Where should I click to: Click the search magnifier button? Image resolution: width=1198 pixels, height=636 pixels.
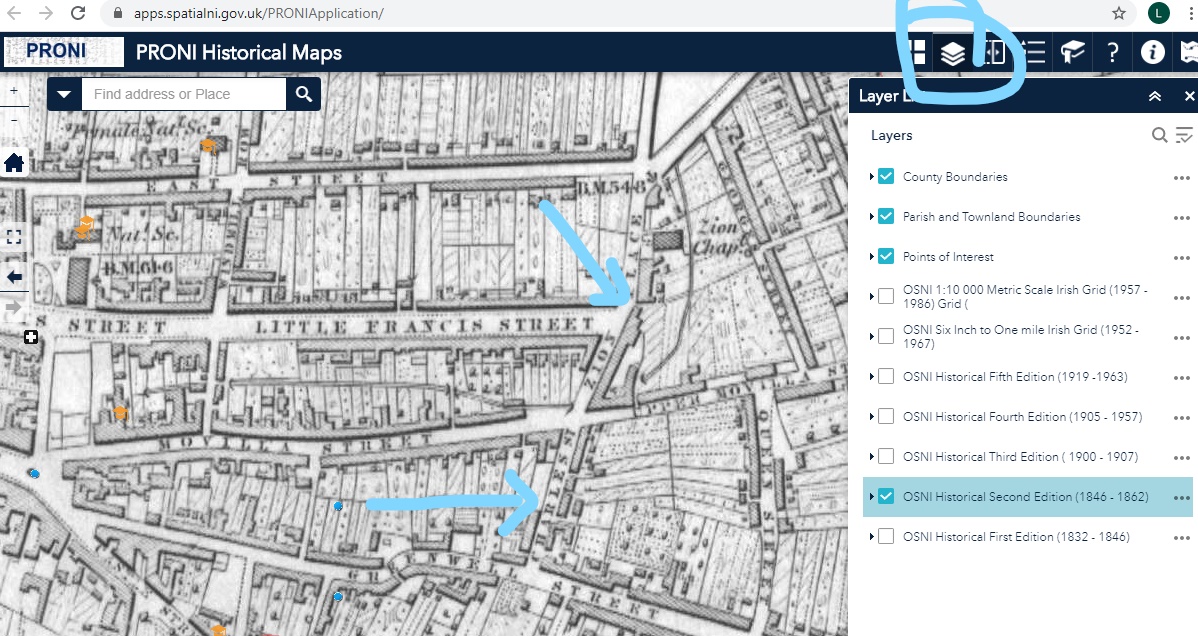tap(304, 94)
